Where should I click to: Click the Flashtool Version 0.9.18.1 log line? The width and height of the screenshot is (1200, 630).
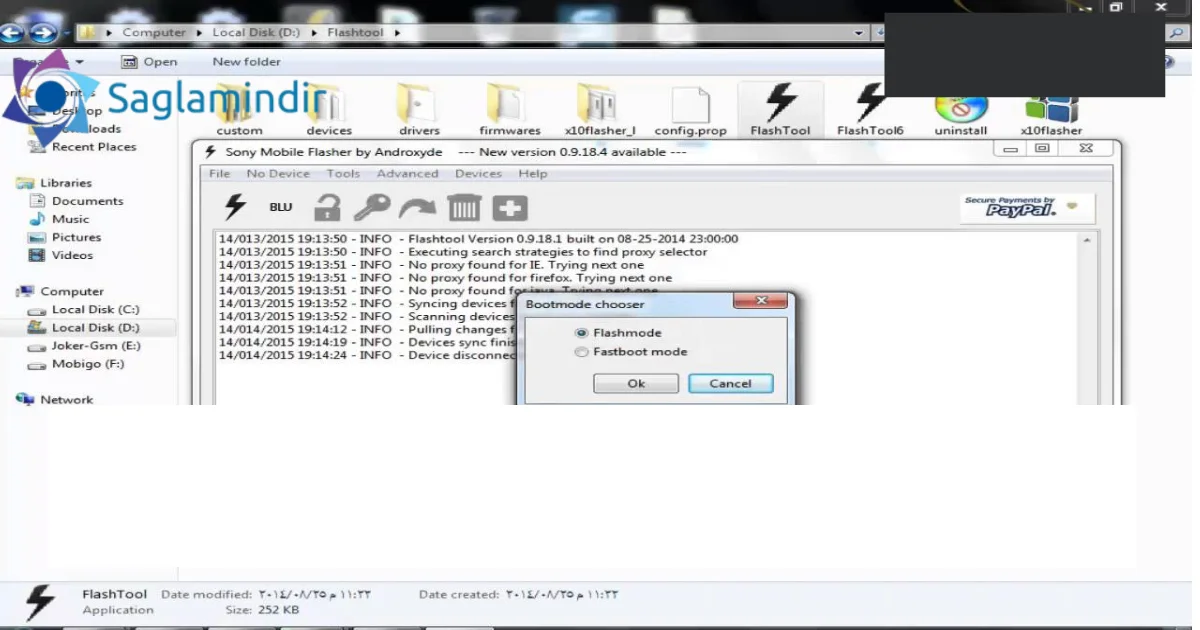478,239
